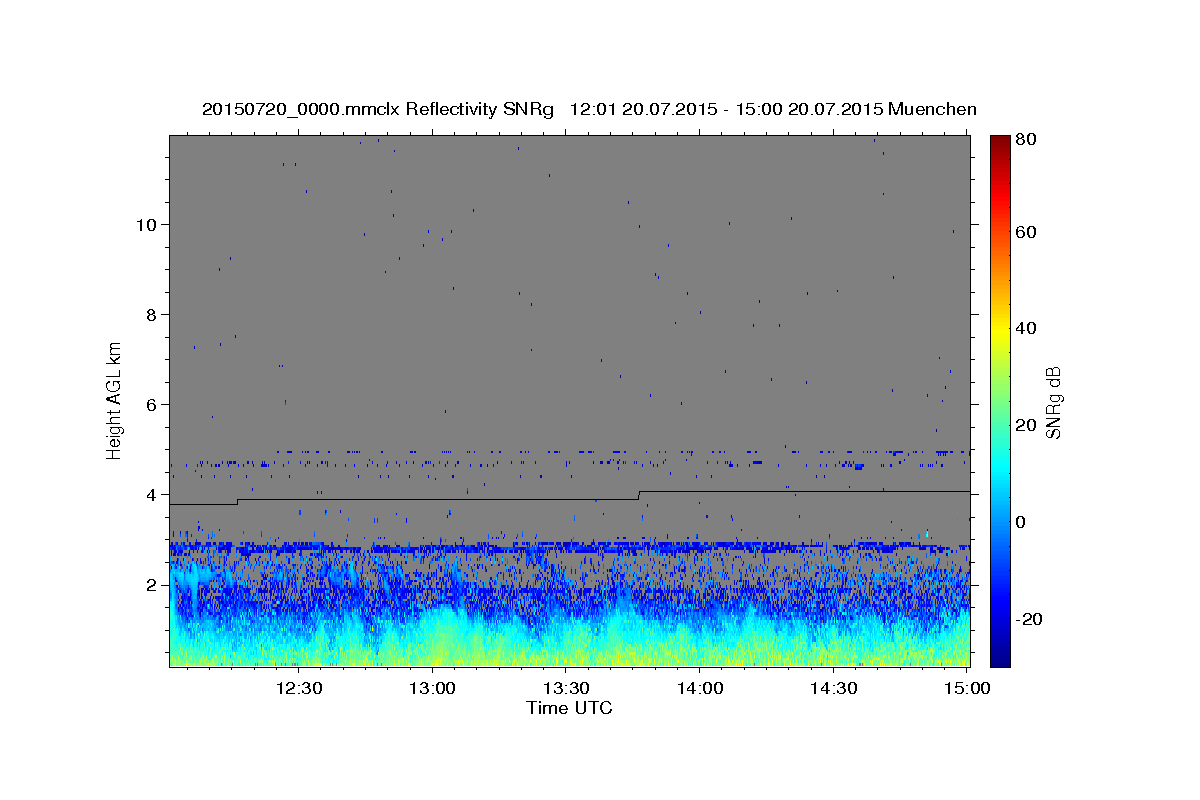Click the 2 km height tick label
Image resolution: width=1200 pixels, height=800 pixels.
151,584
